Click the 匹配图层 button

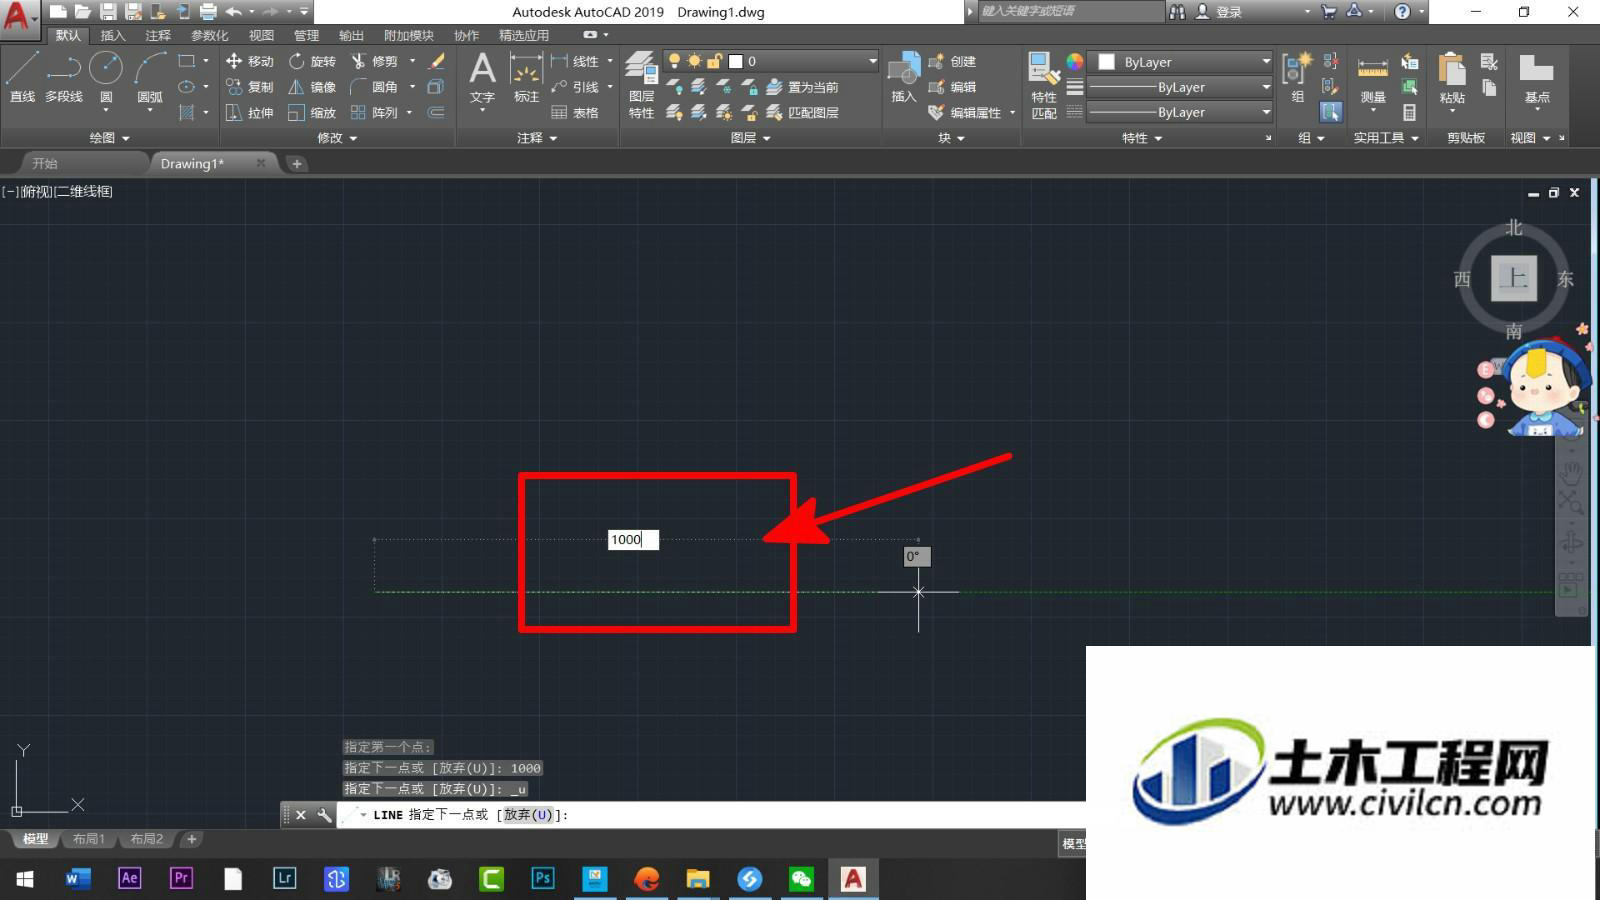[x=802, y=113]
